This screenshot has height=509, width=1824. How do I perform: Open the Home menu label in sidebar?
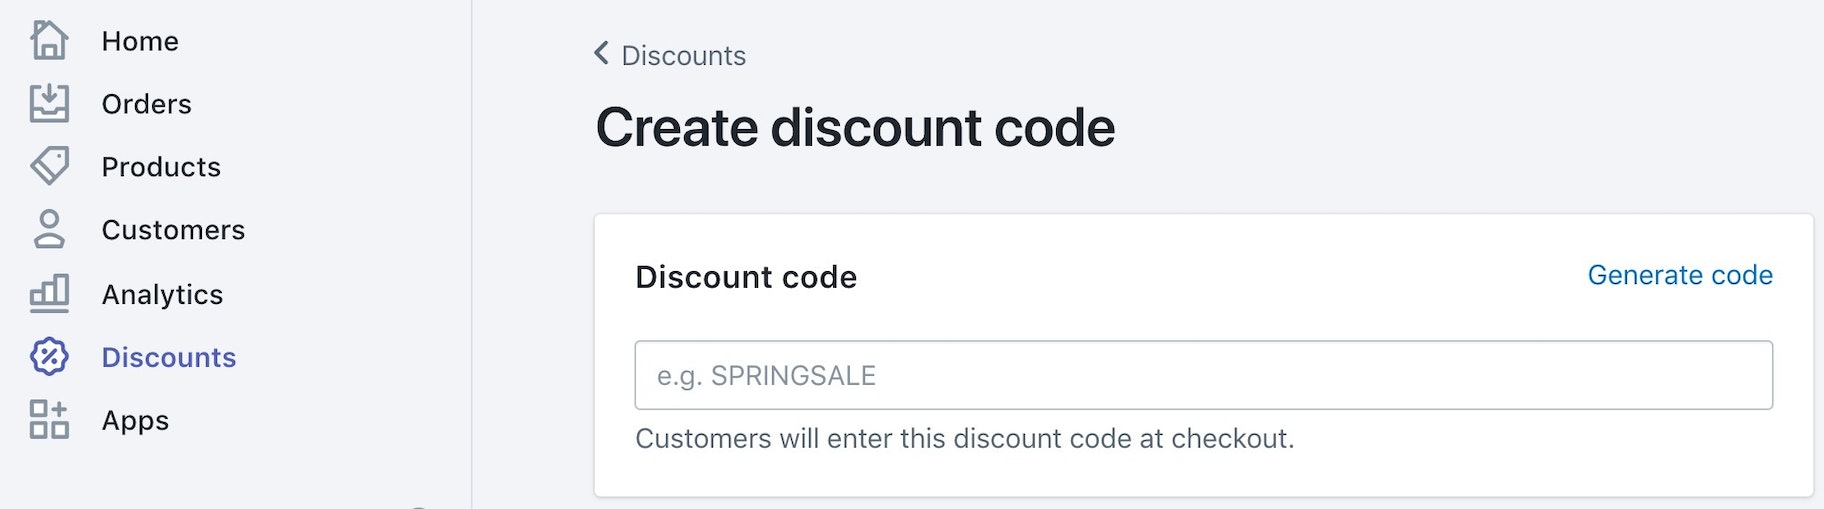[x=140, y=41]
